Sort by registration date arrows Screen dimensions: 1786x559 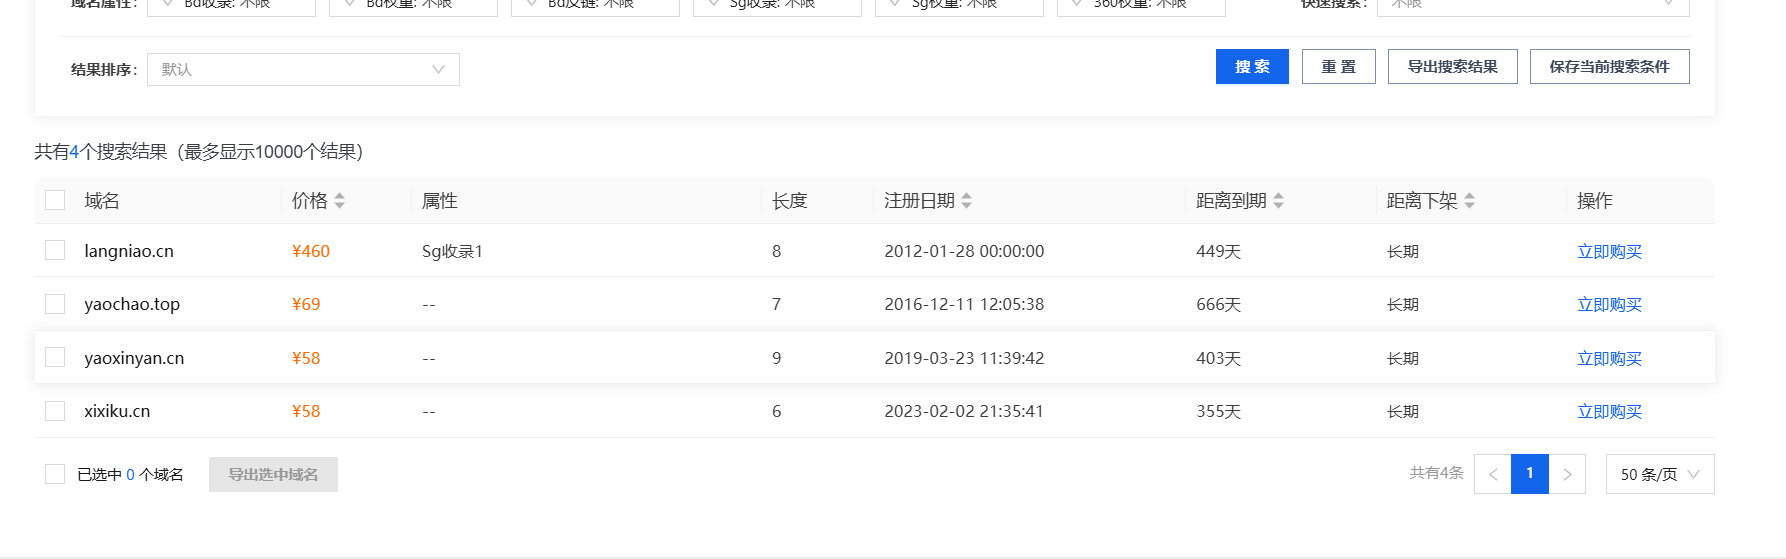[x=966, y=201]
